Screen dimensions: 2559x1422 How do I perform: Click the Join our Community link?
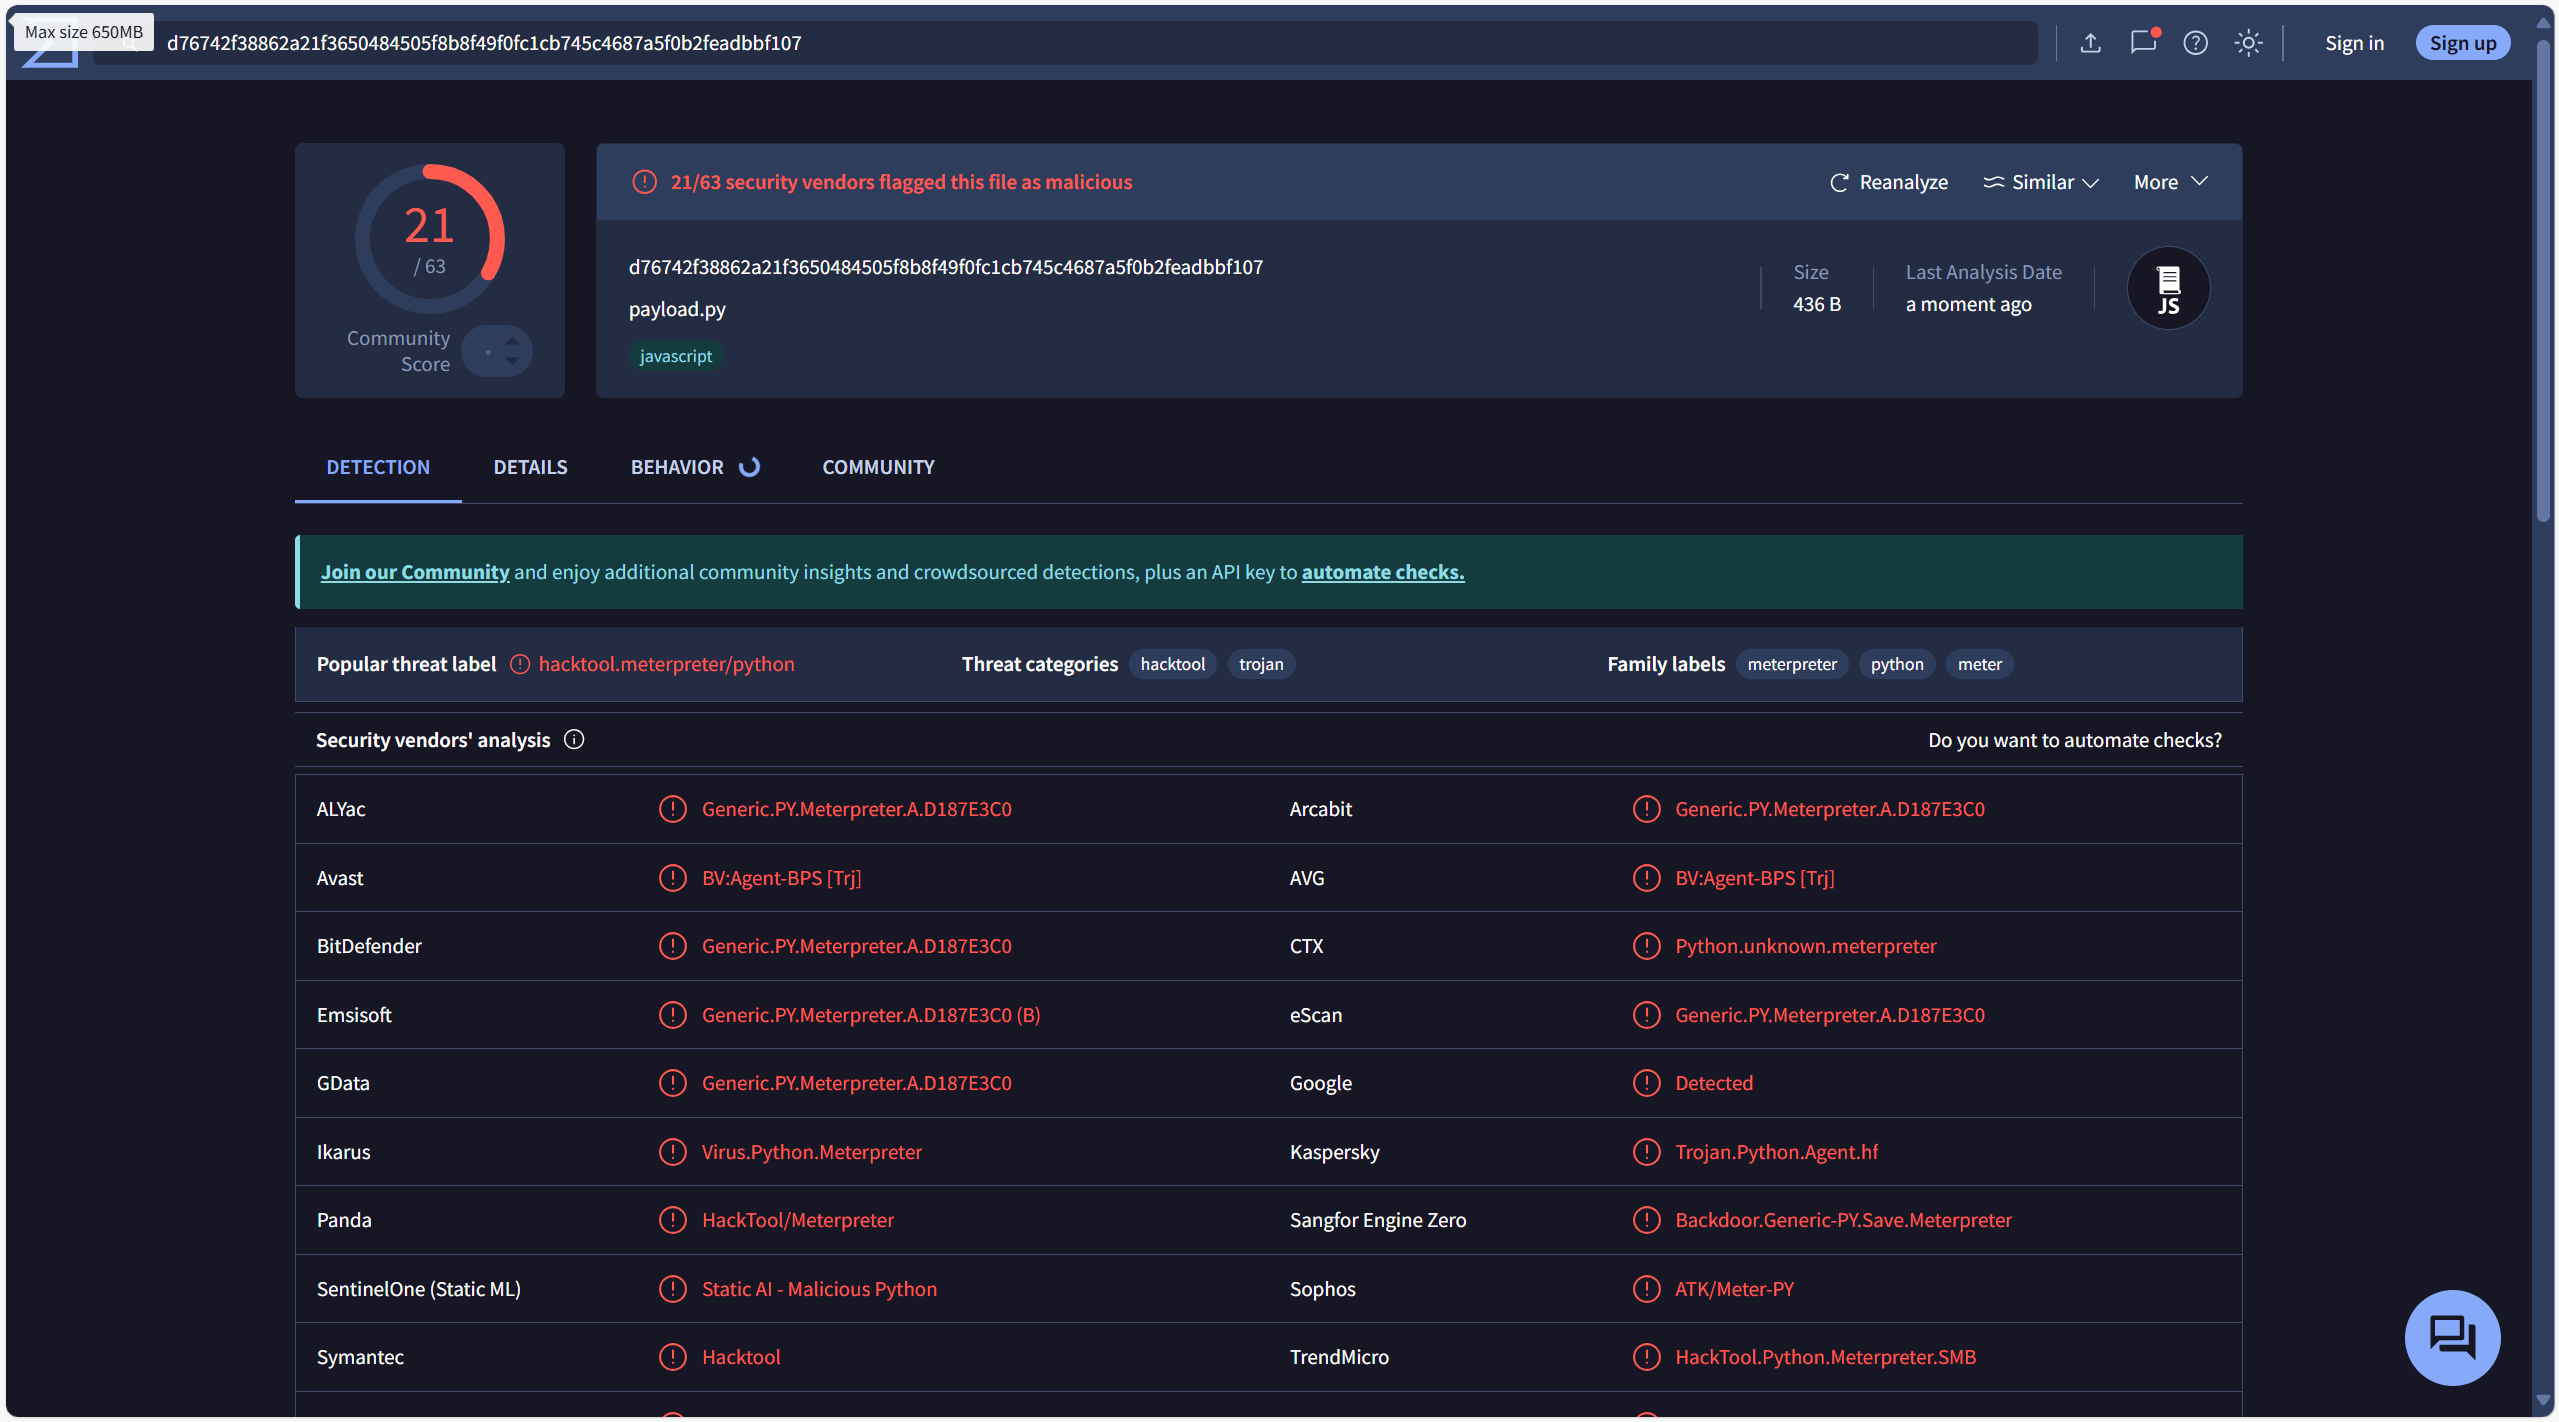click(414, 572)
